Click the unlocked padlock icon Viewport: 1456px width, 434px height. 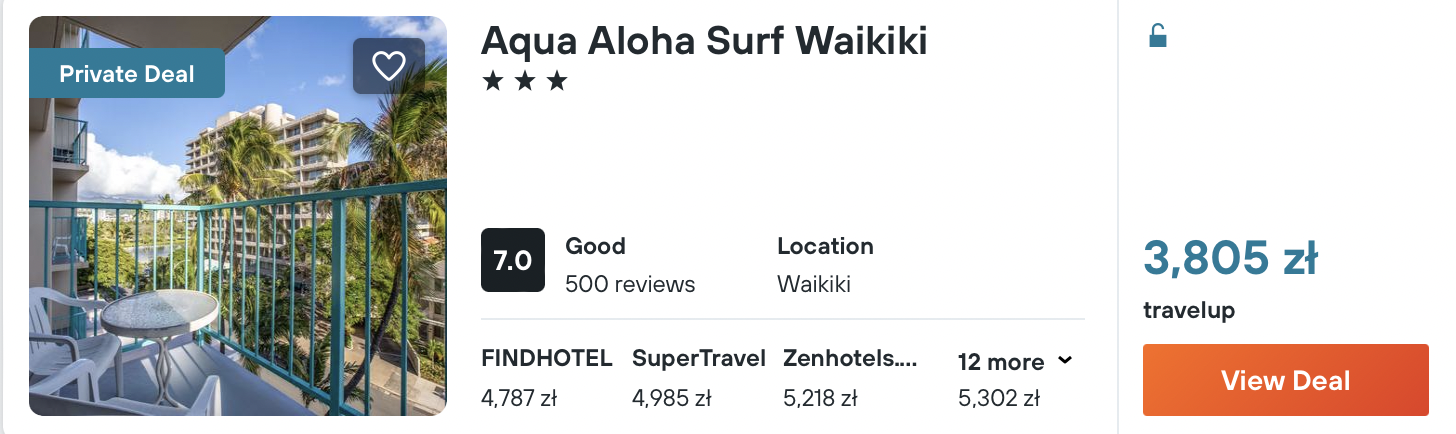click(x=1157, y=37)
